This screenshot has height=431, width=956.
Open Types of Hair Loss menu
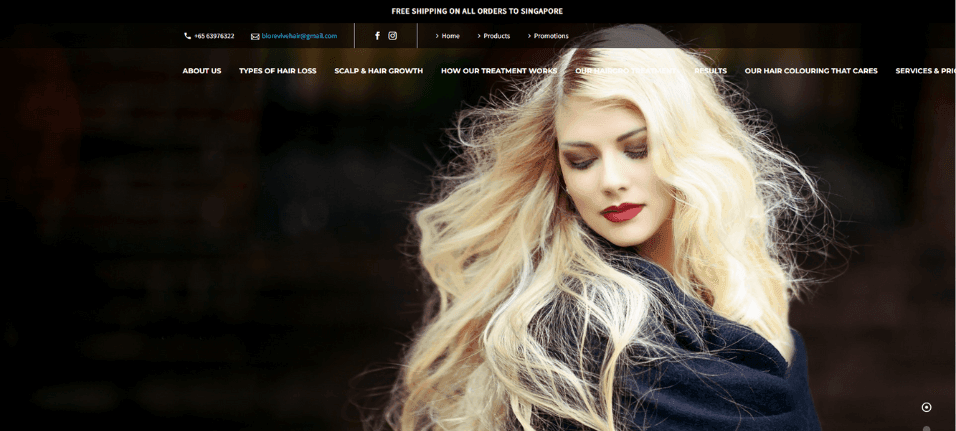tap(277, 71)
